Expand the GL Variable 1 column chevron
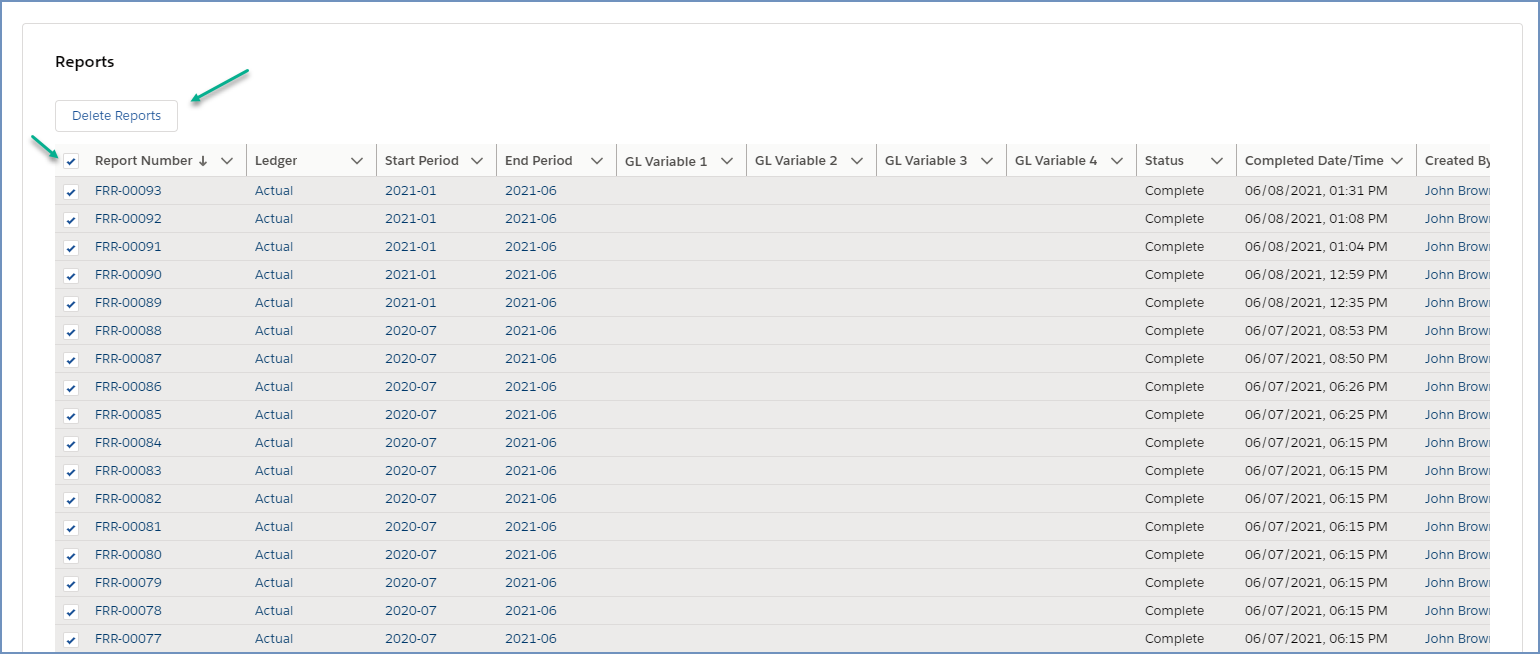This screenshot has width=1540, height=654. click(727, 161)
